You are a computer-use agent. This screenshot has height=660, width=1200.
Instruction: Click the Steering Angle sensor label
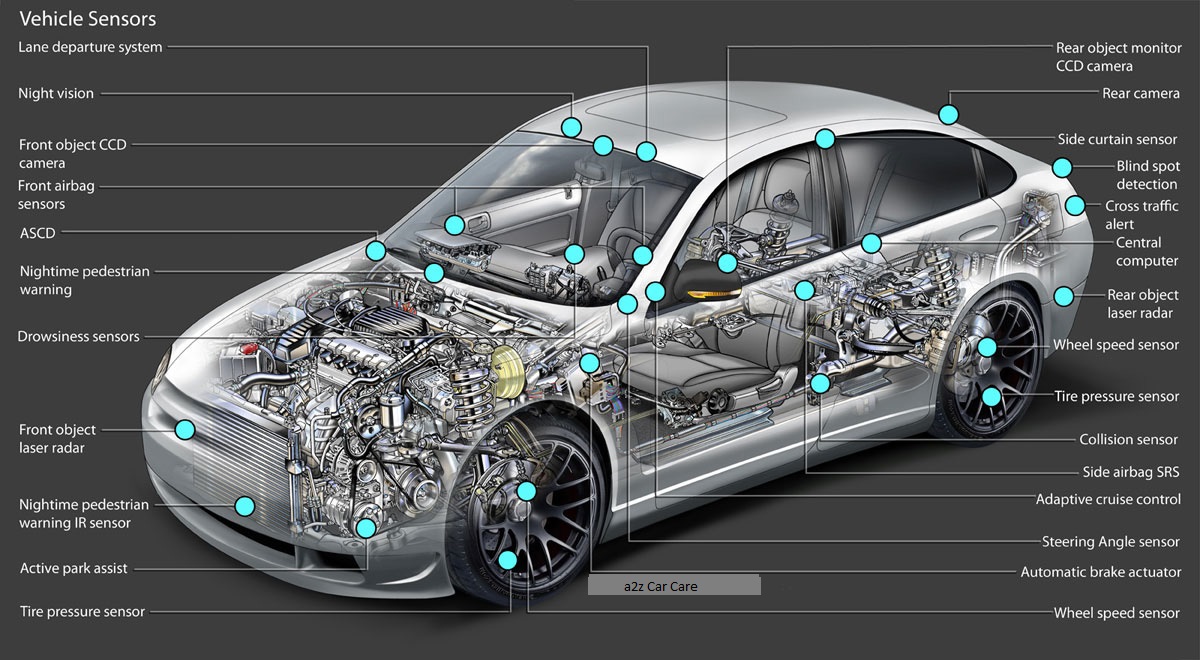click(x=1111, y=542)
